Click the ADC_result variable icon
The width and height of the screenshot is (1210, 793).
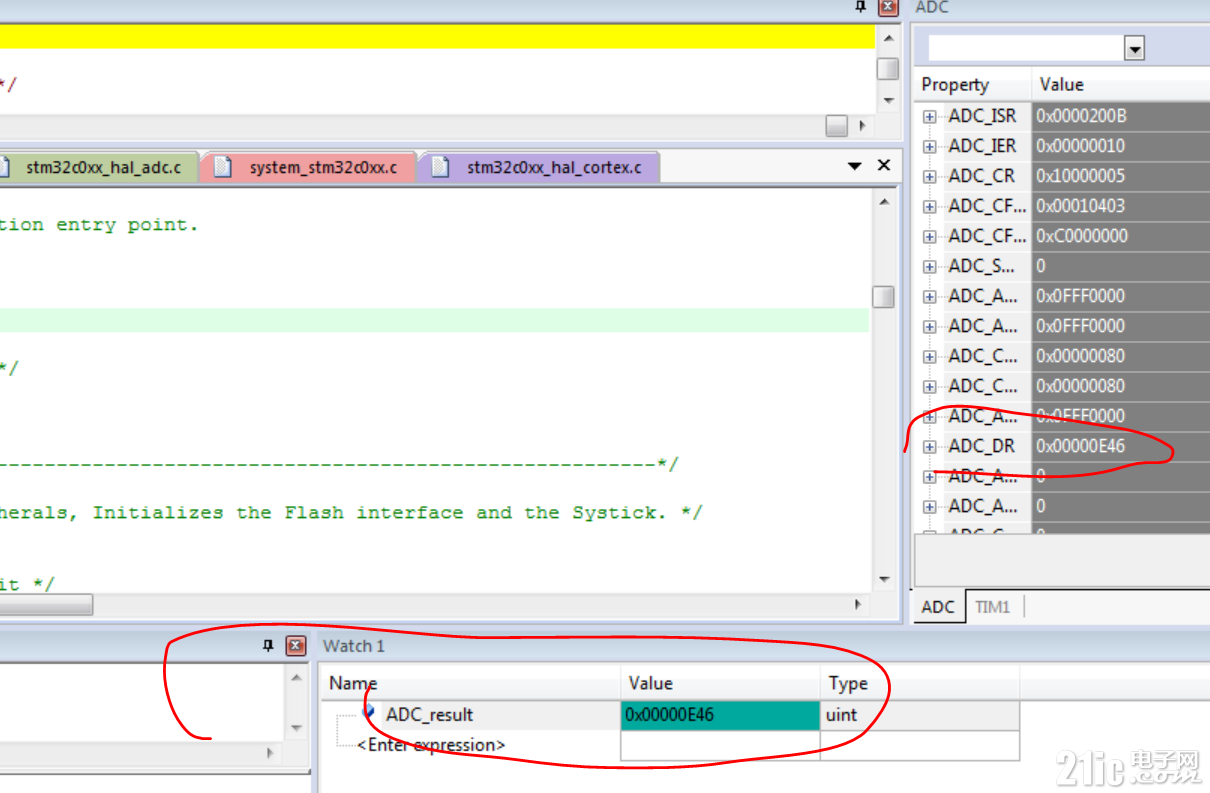[369, 713]
